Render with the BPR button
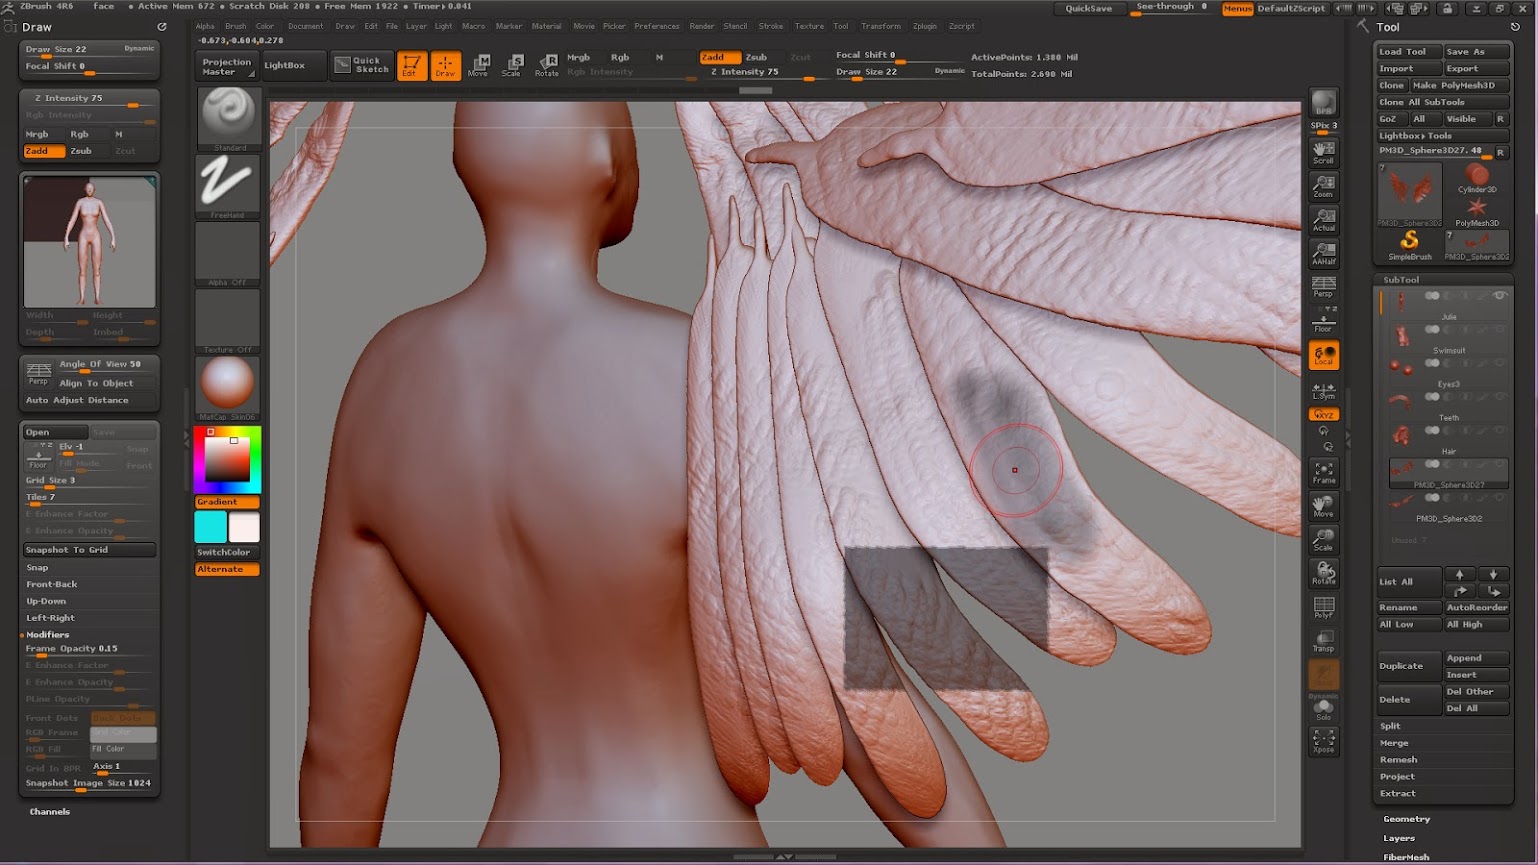Viewport: 1538px width, 865px height. click(1324, 105)
